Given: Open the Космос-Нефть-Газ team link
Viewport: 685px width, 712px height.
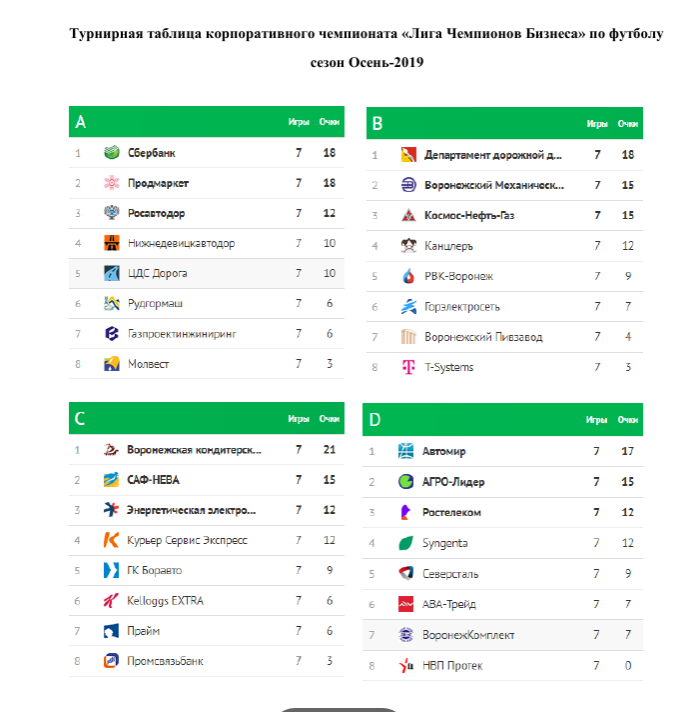Looking at the screenshot, I should pos(469,215).
